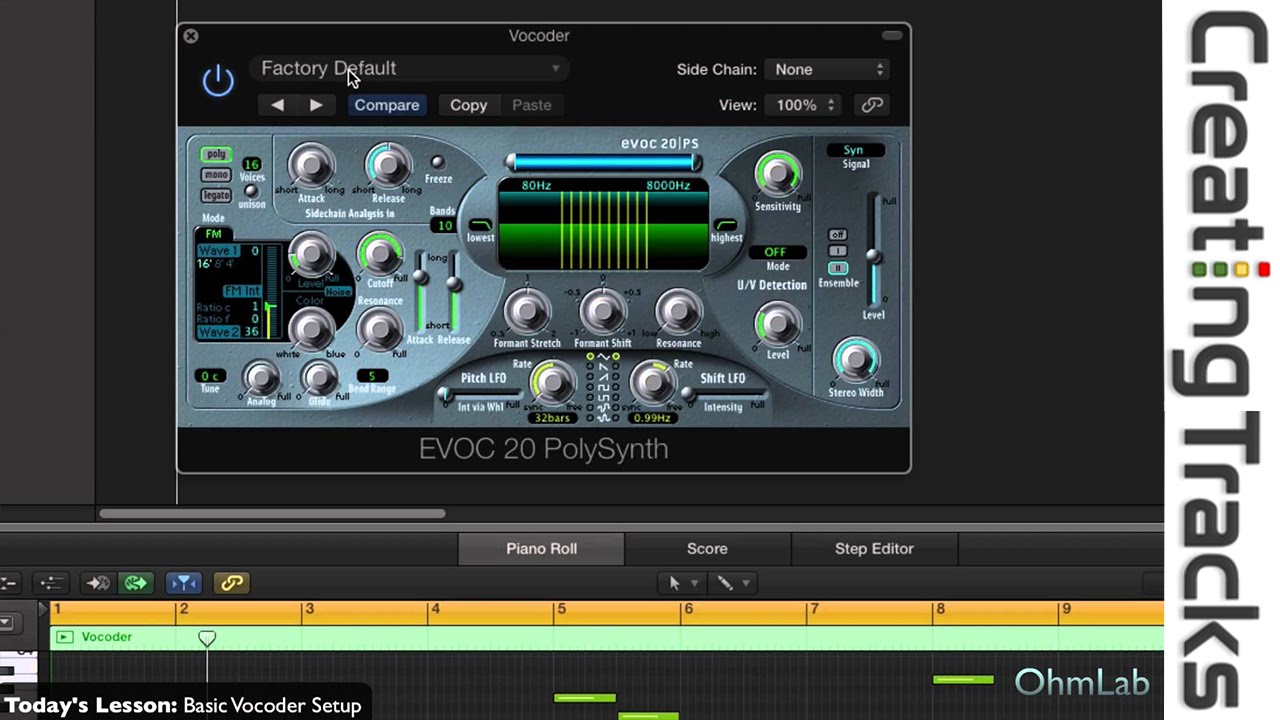Click the Sidechain Analysis Attack knob
Viewport: 1280px width, 720px height.
click(x=312, y=166)
